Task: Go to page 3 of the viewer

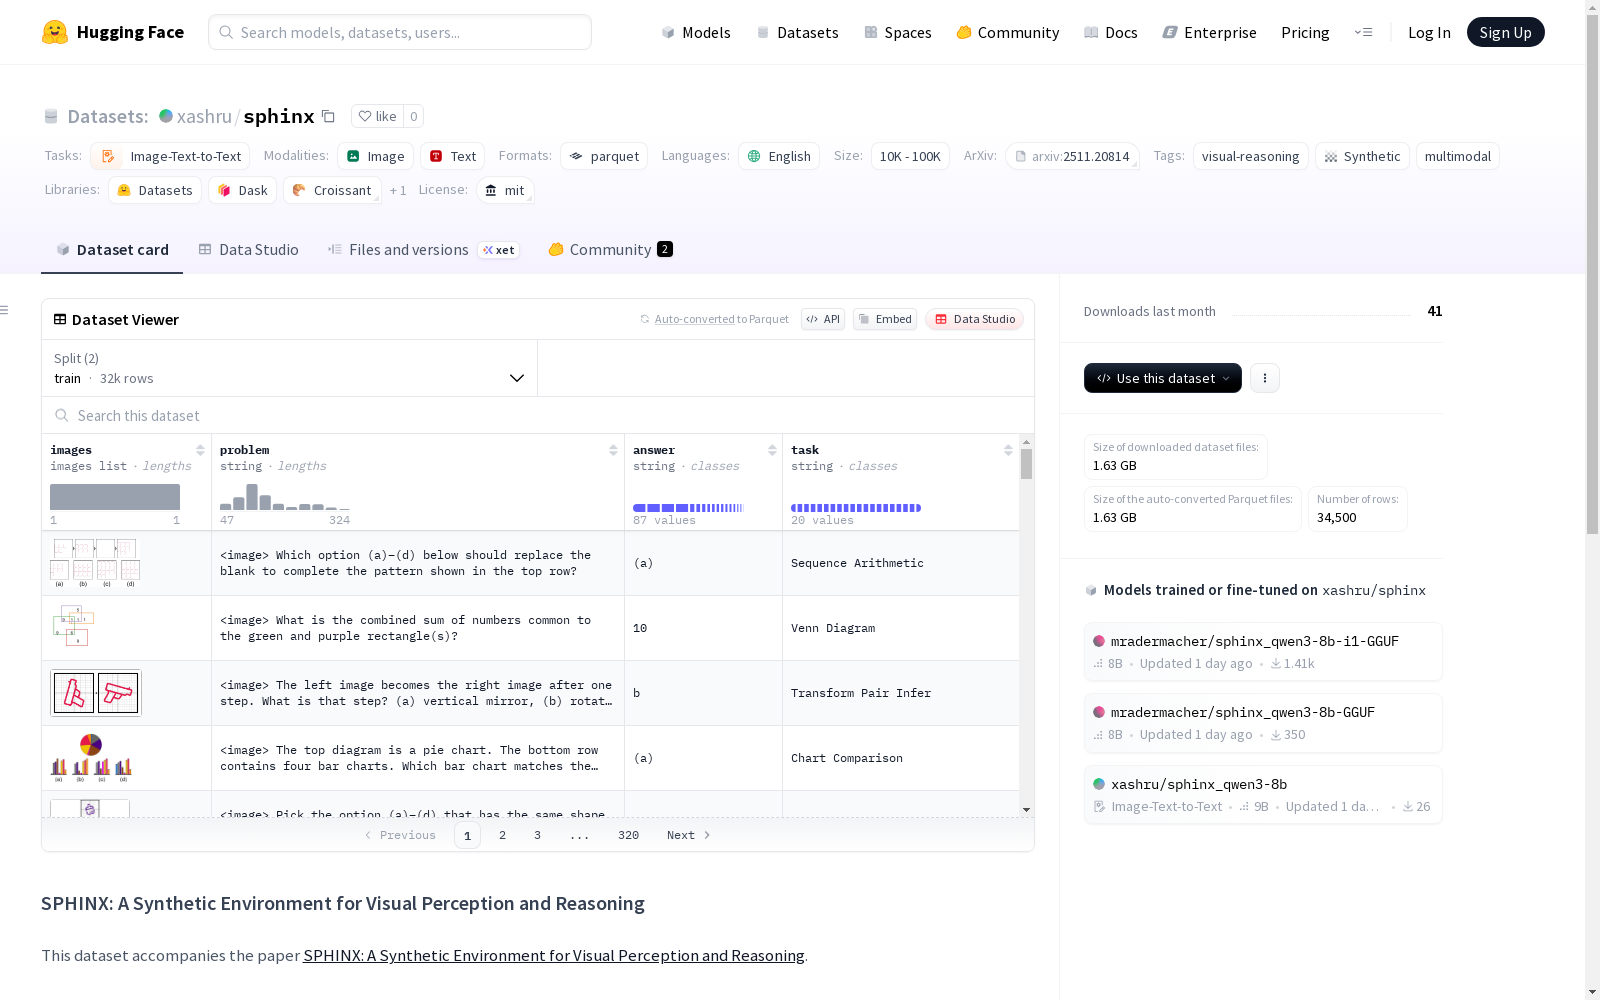Action: (x=537, y=835)
